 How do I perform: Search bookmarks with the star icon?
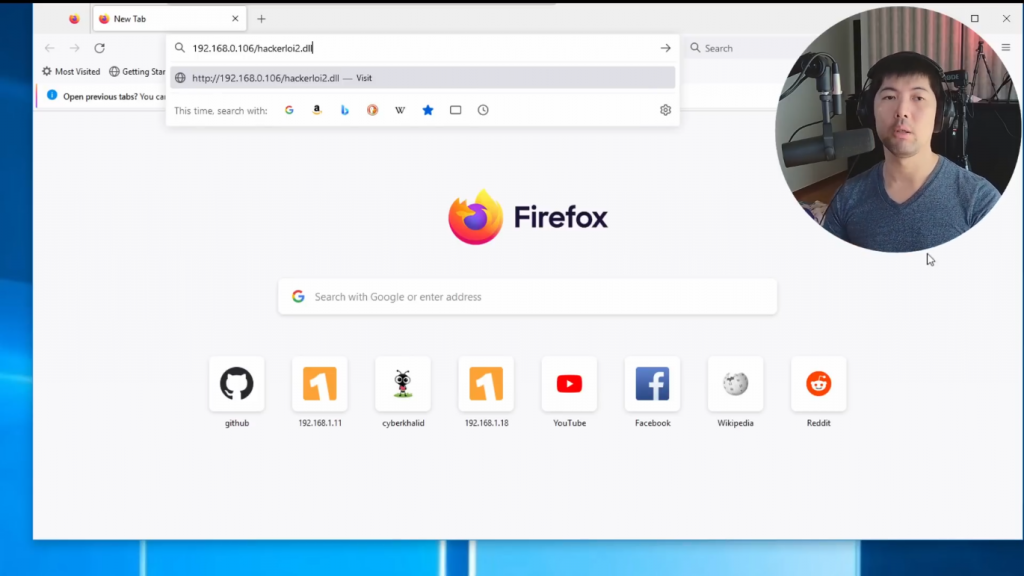pyautogui.click(x=428, y=110)
